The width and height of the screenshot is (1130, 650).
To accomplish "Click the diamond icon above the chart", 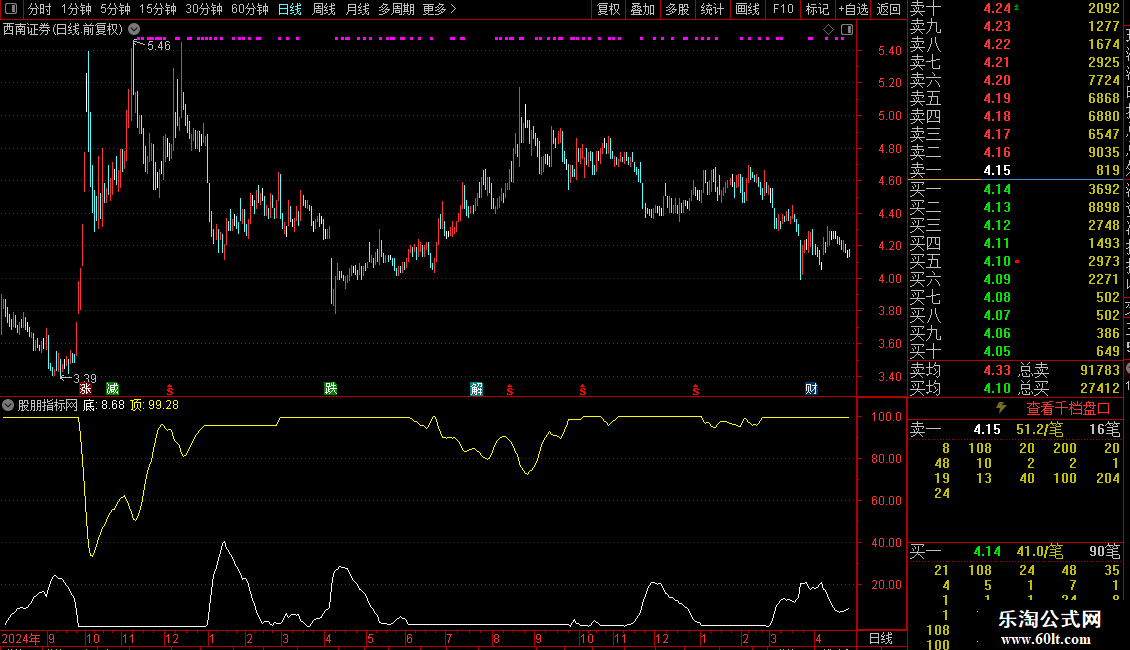I will (x=828, y=30).
